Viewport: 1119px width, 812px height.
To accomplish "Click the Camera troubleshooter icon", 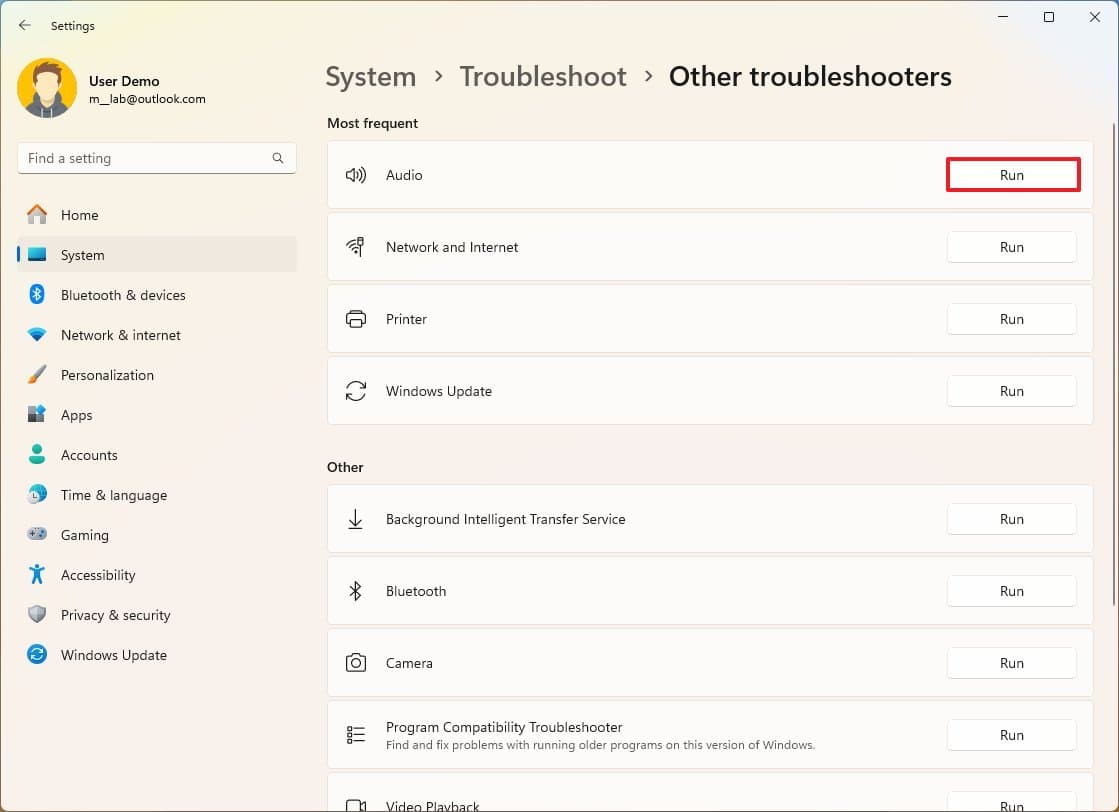I will click(x=355, y=663).
